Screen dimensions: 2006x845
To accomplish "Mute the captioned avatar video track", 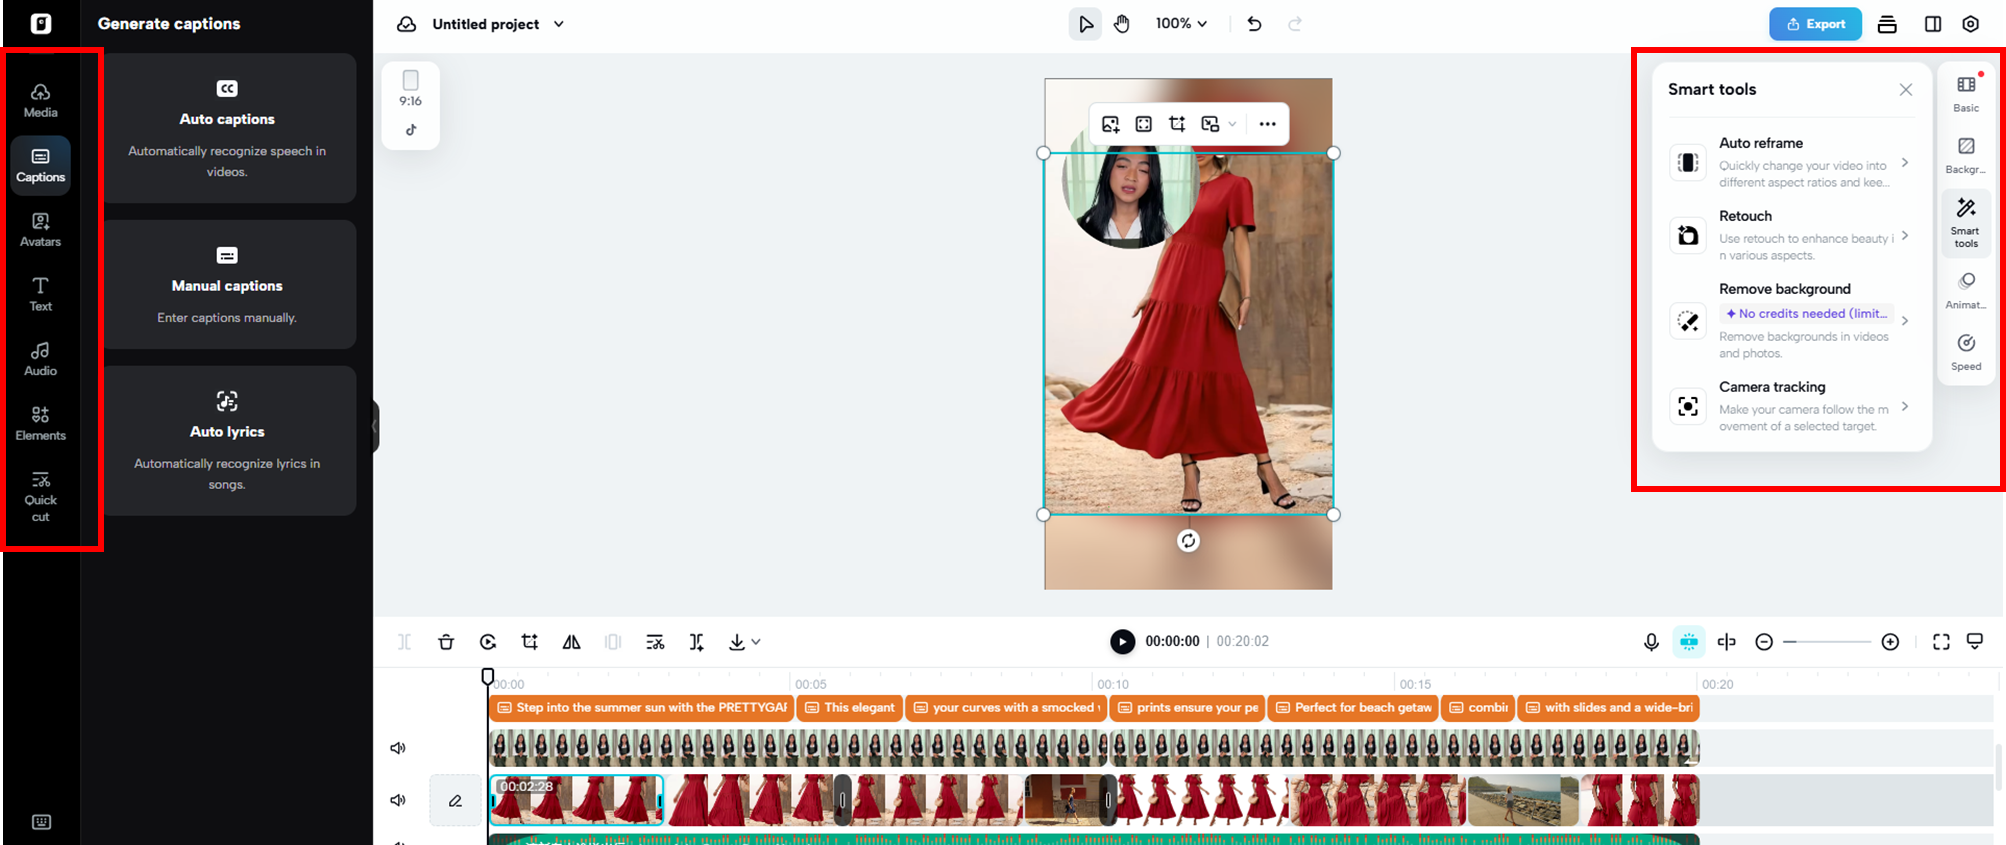I will click(x=398, y=748).
